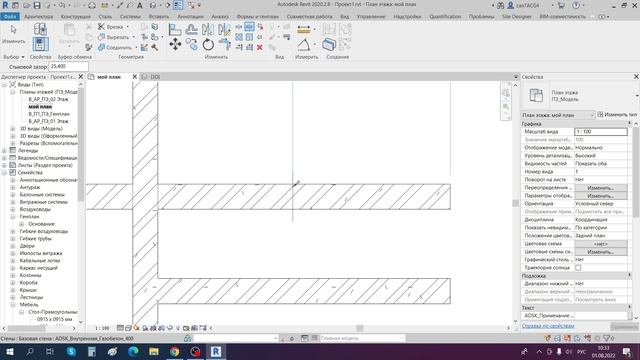Open the File Explorer taskbar icon
Viewport: 640px width, 360px height.
[154, 351]
